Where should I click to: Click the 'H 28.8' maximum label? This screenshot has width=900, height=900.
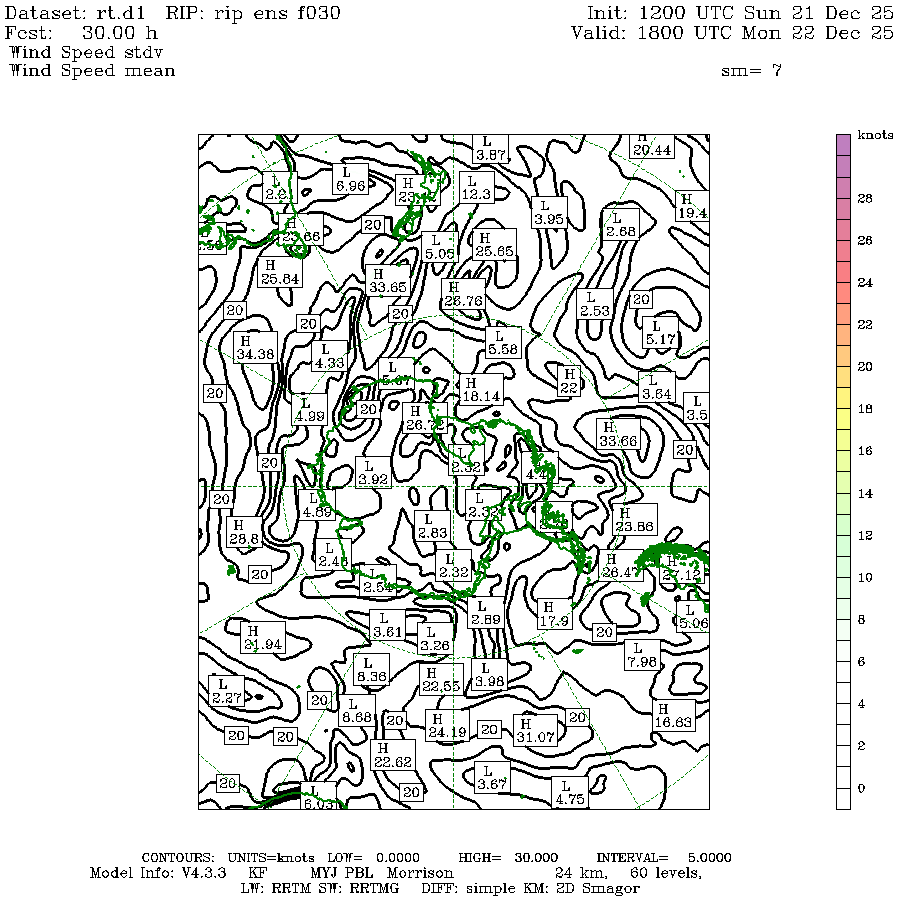point(244,532)
